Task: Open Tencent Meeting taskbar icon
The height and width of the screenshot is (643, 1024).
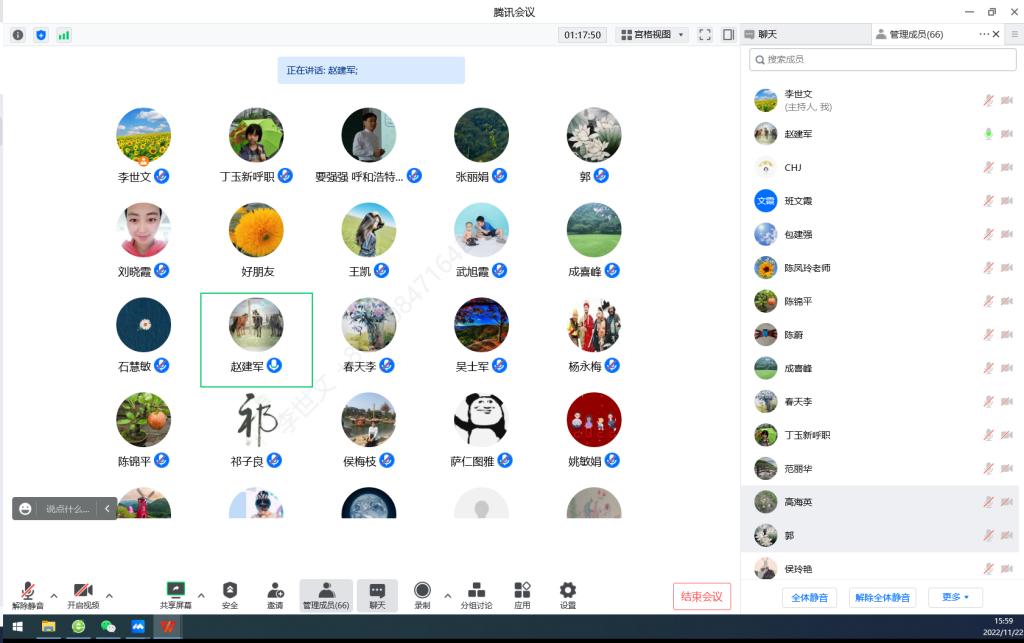Action: point(138,627)
